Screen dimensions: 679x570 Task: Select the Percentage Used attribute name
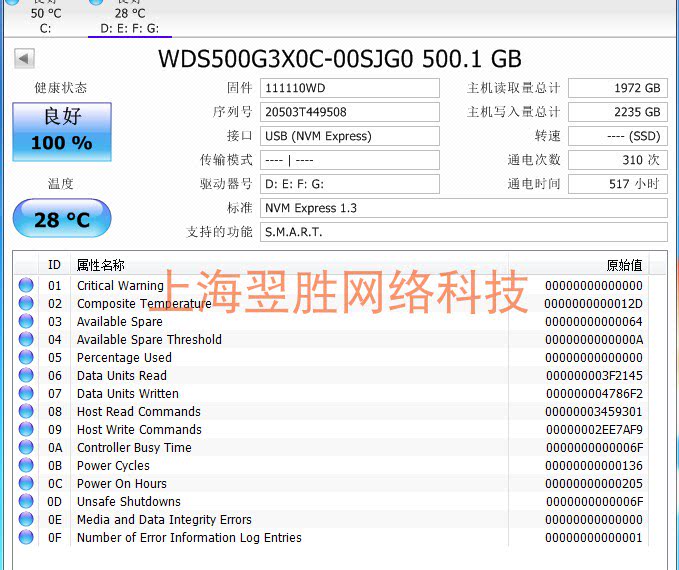[x=124, y=358]
